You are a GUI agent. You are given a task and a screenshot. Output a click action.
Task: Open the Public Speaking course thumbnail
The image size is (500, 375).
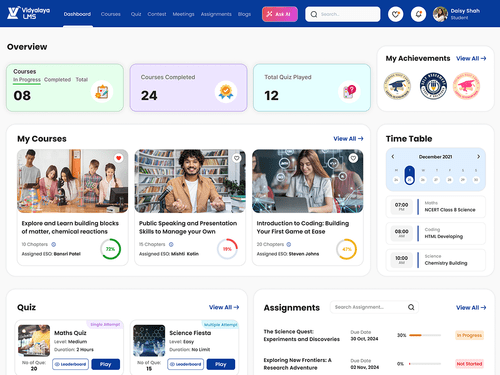(190, 181)
